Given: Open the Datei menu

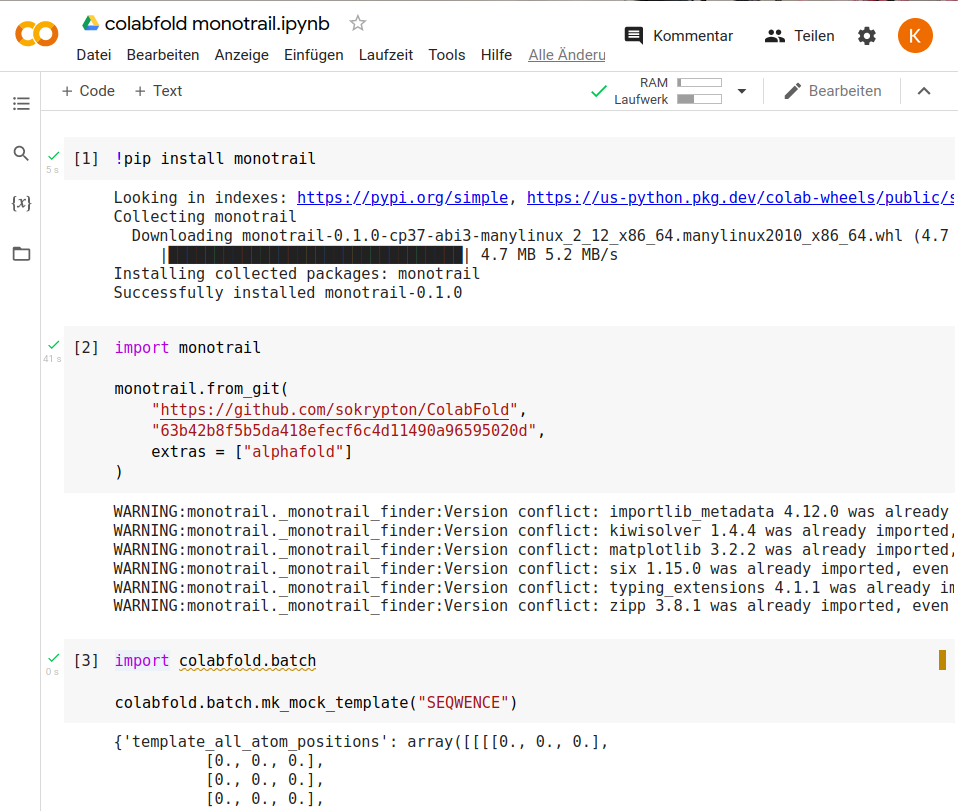Looking at the screenshot, I should click(93, 55).
